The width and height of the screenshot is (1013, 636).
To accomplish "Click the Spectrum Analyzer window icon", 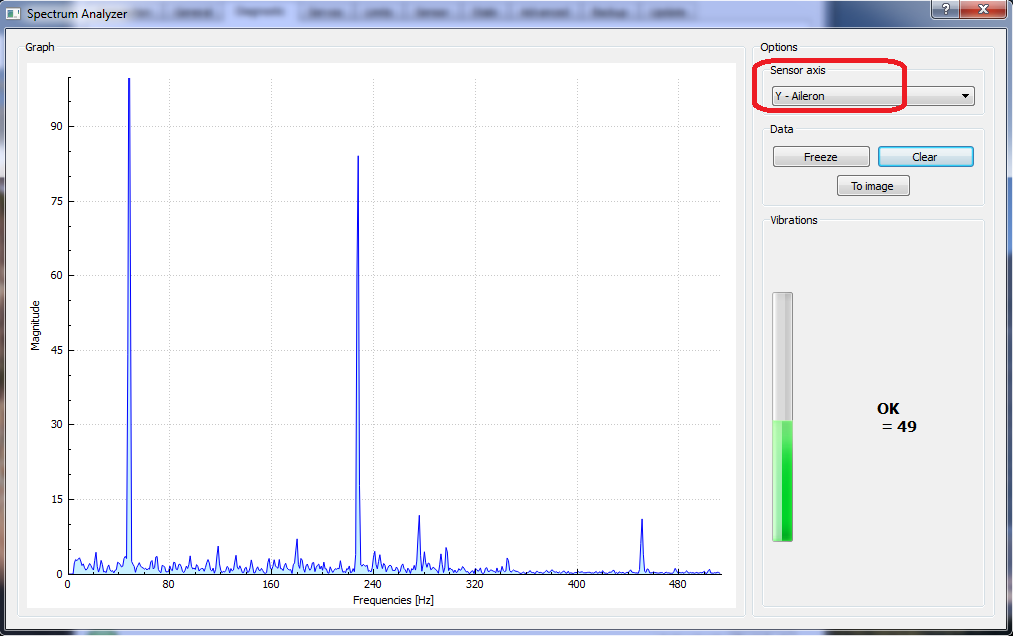I will (x=13, y=14).
